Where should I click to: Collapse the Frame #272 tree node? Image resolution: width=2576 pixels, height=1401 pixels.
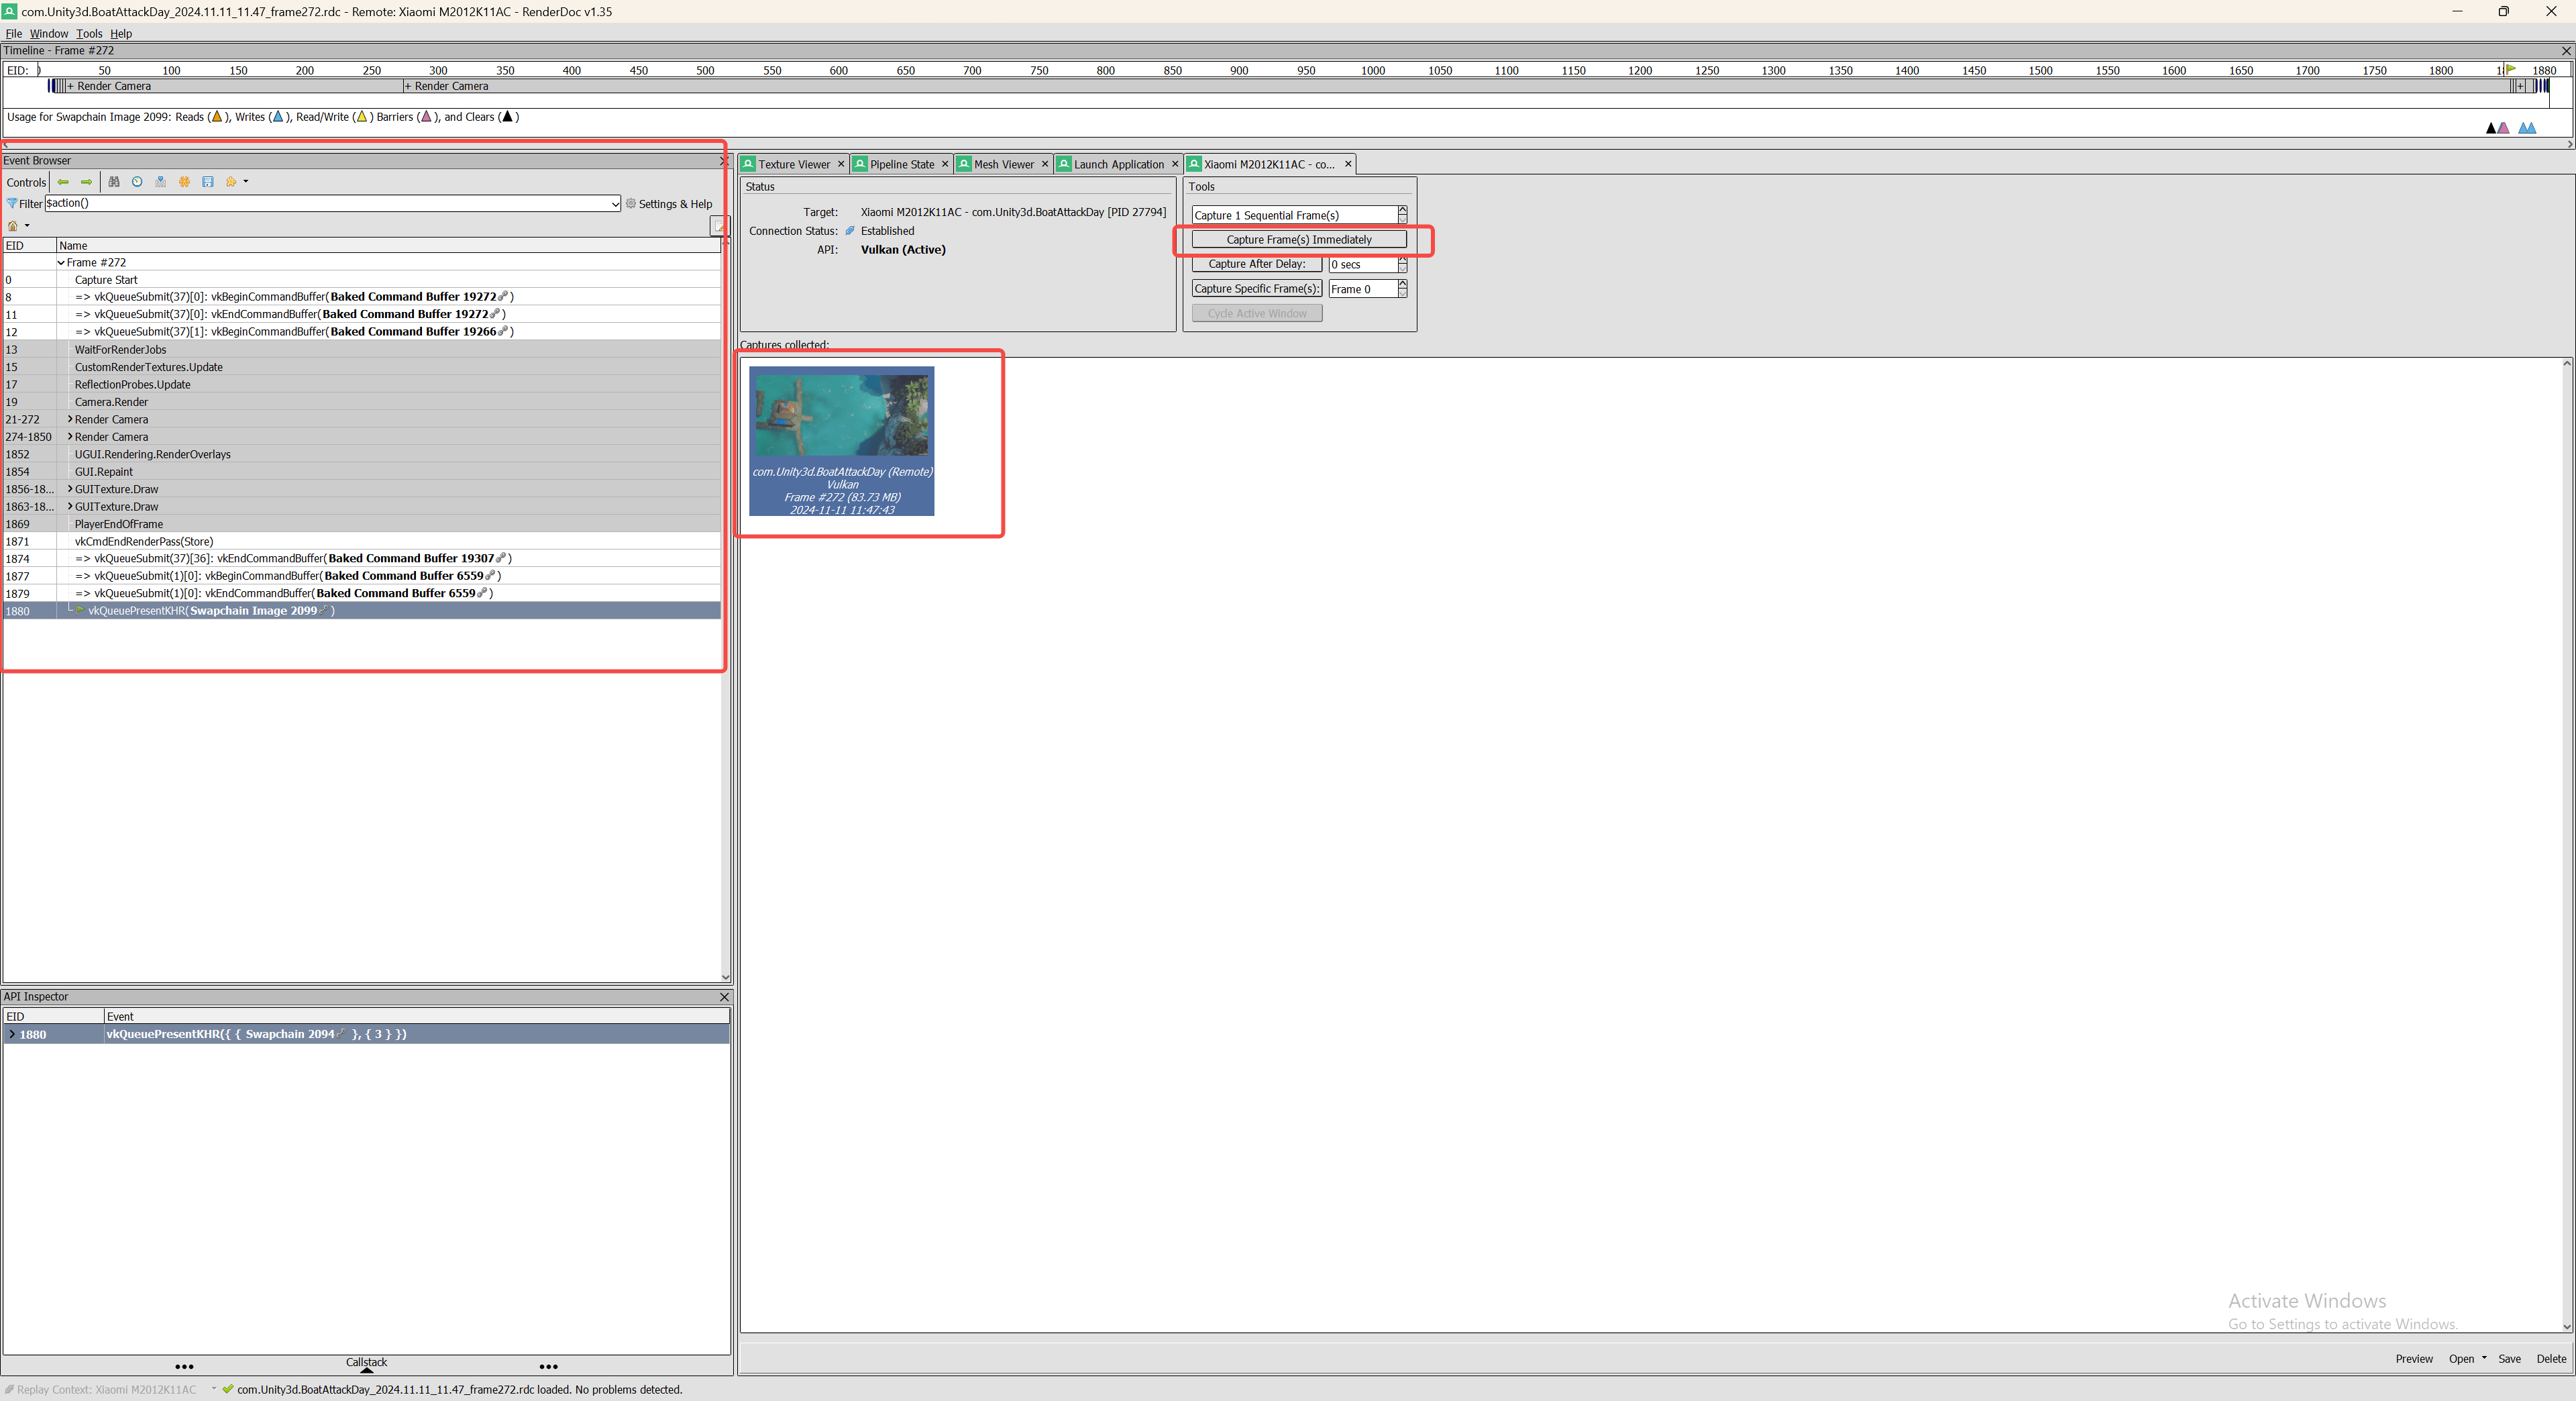(61, 263)
